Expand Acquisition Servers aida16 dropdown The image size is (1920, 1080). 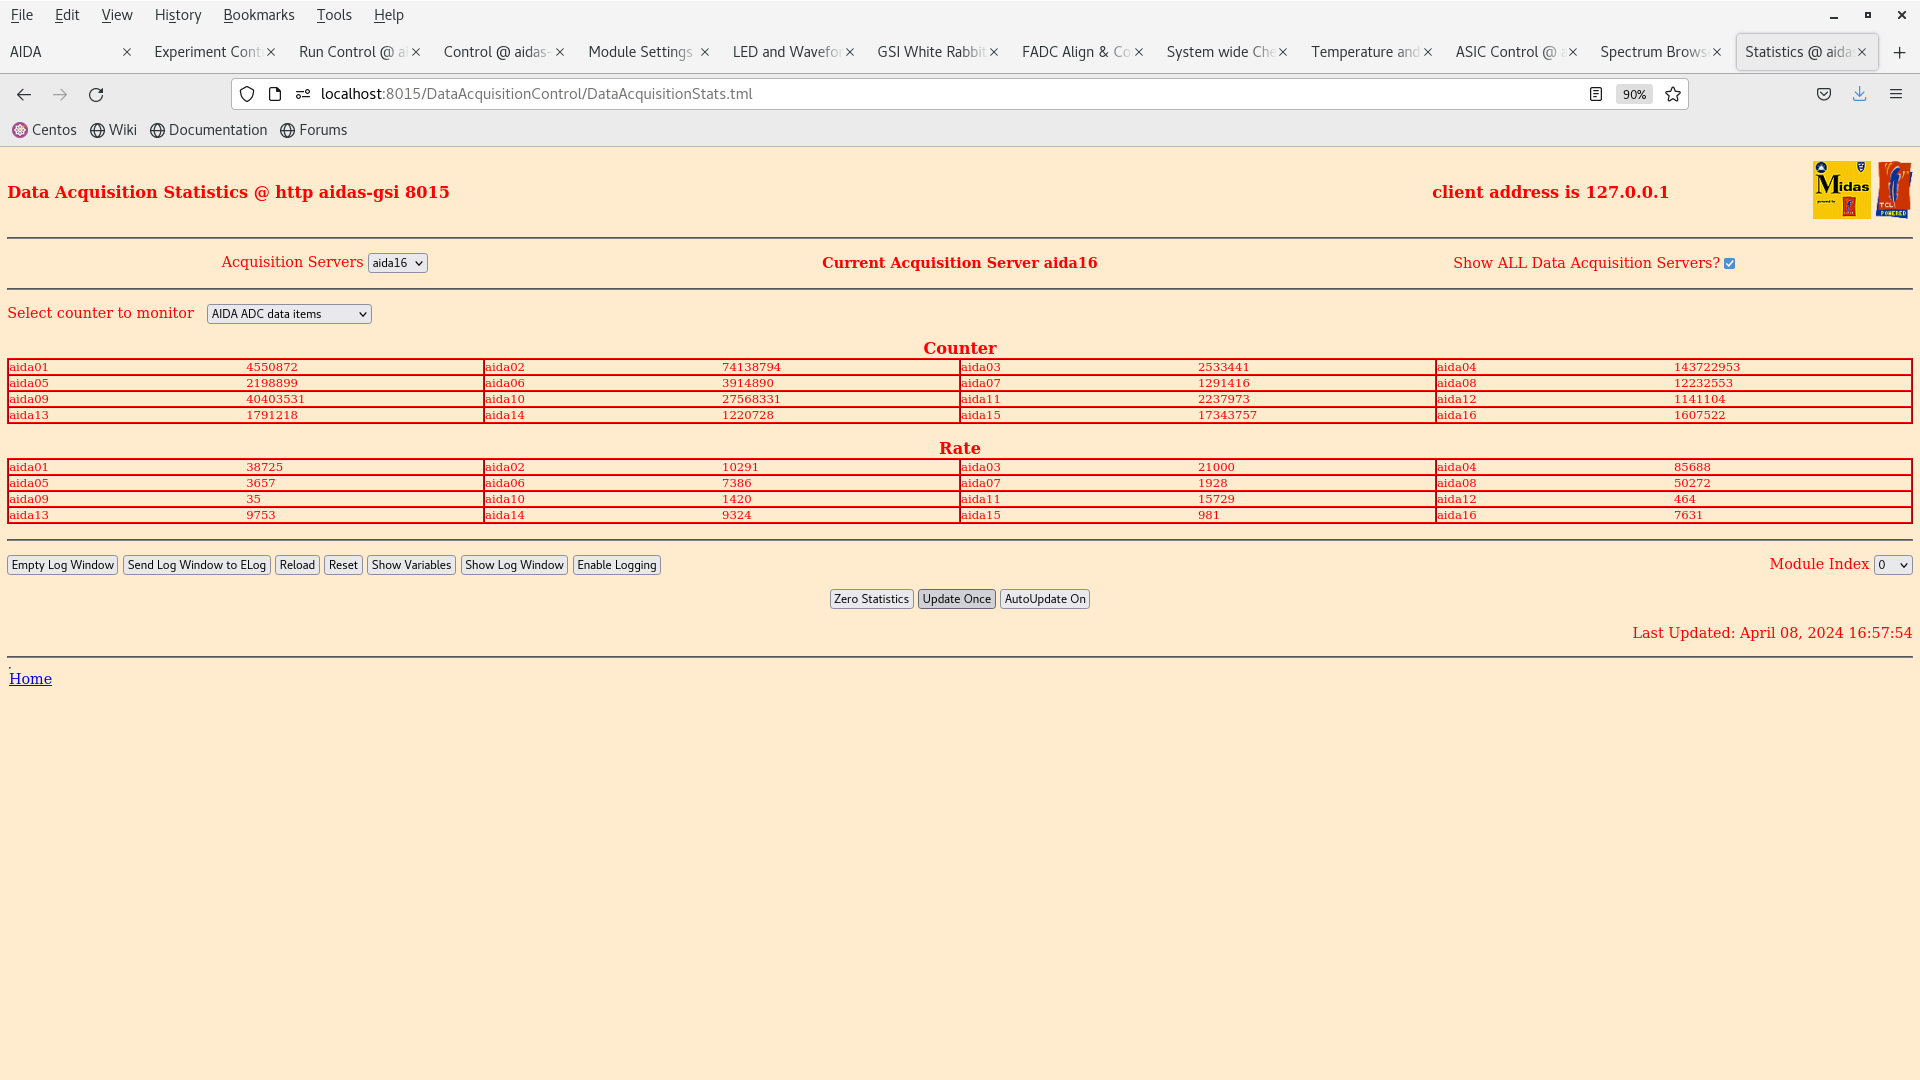click(397, 262)
